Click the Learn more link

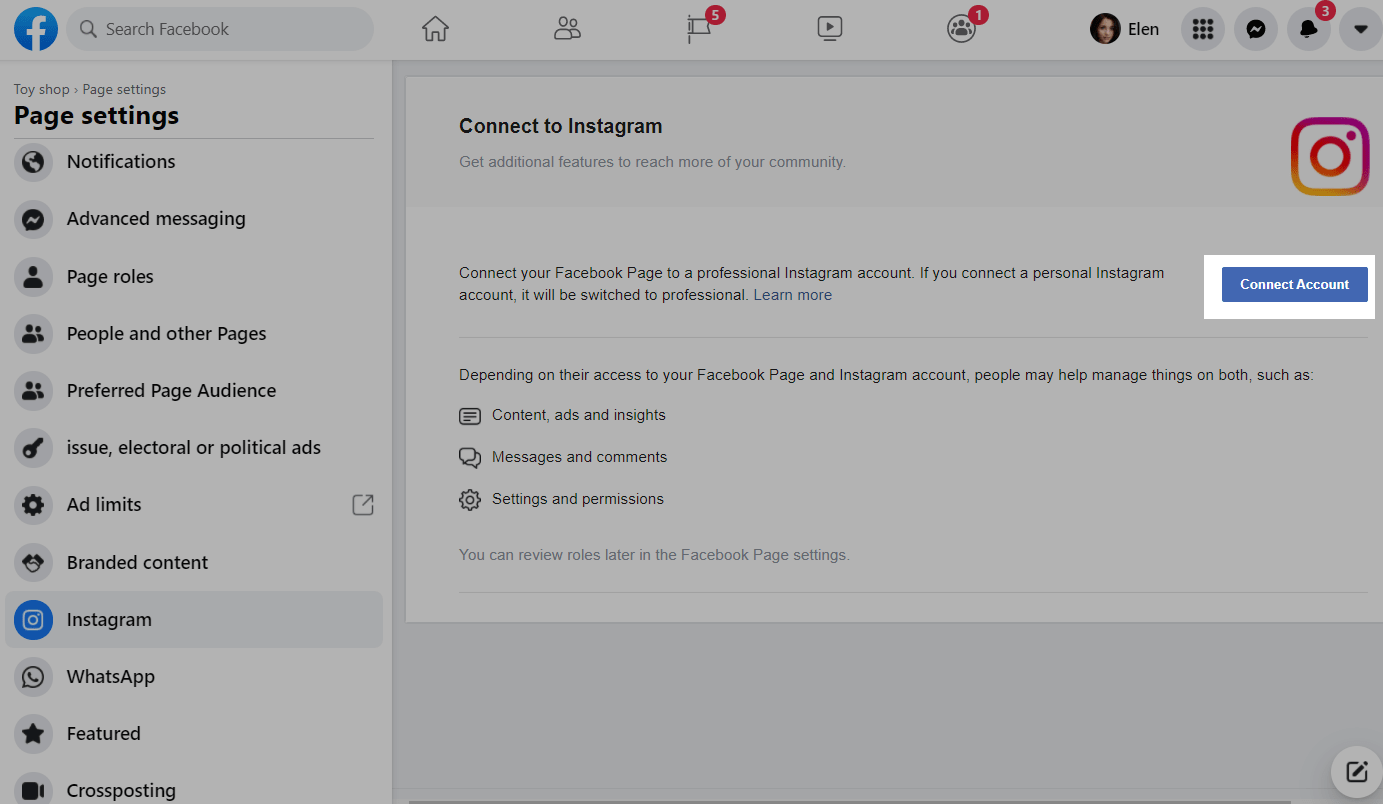pyautogui.click(x=793, y=295)
